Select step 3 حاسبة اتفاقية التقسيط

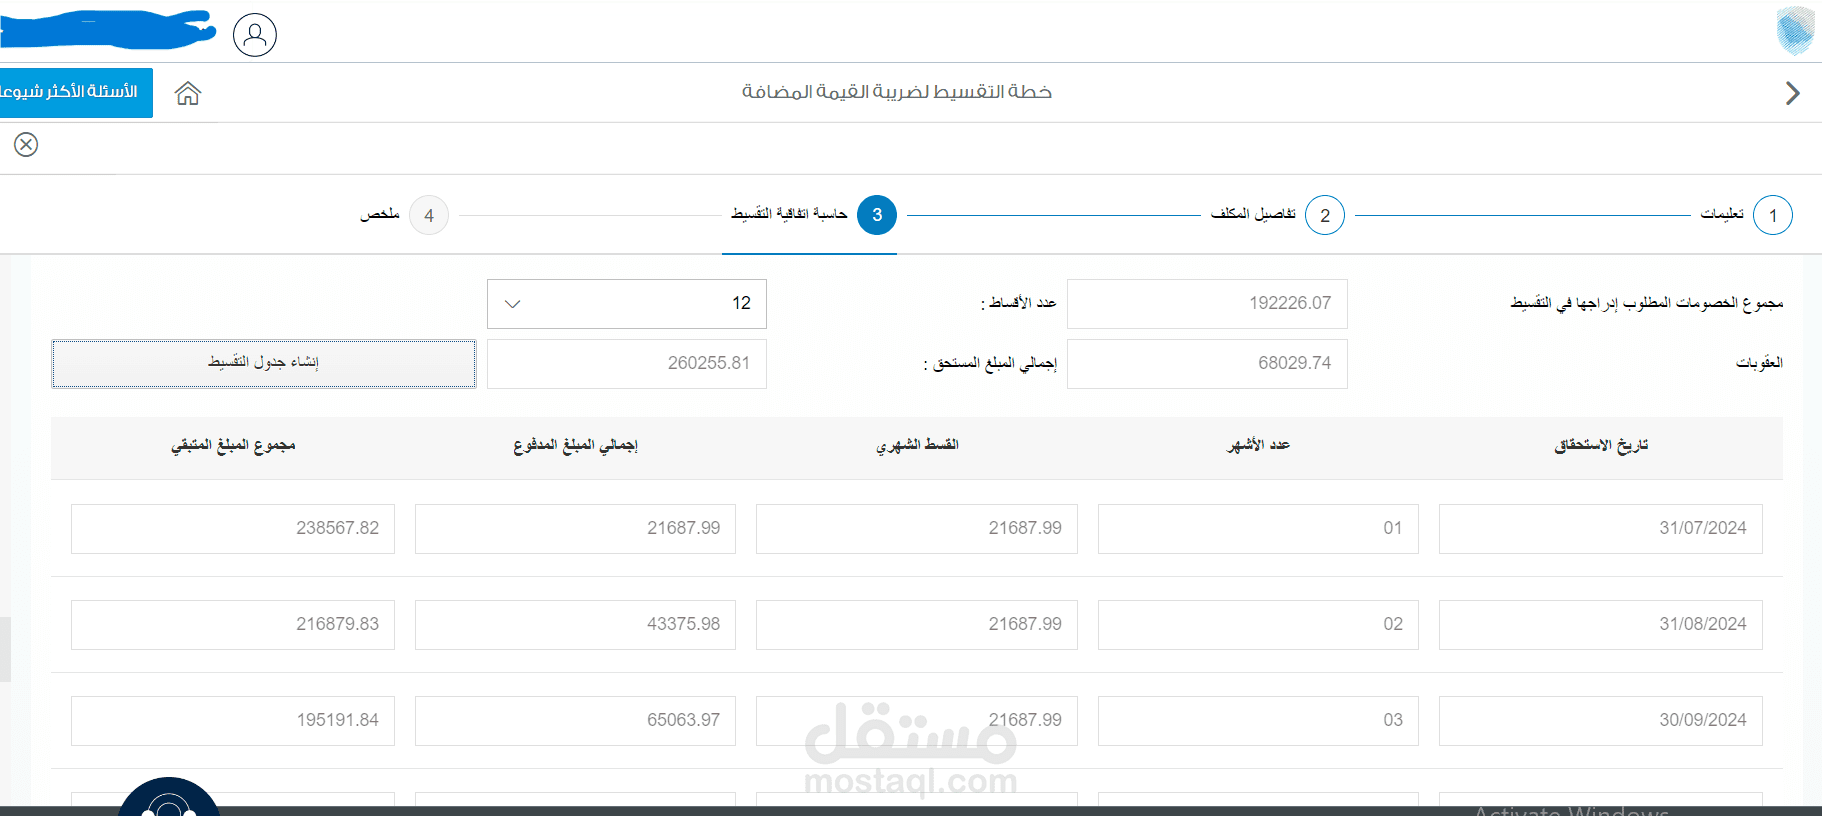point(813,215)
